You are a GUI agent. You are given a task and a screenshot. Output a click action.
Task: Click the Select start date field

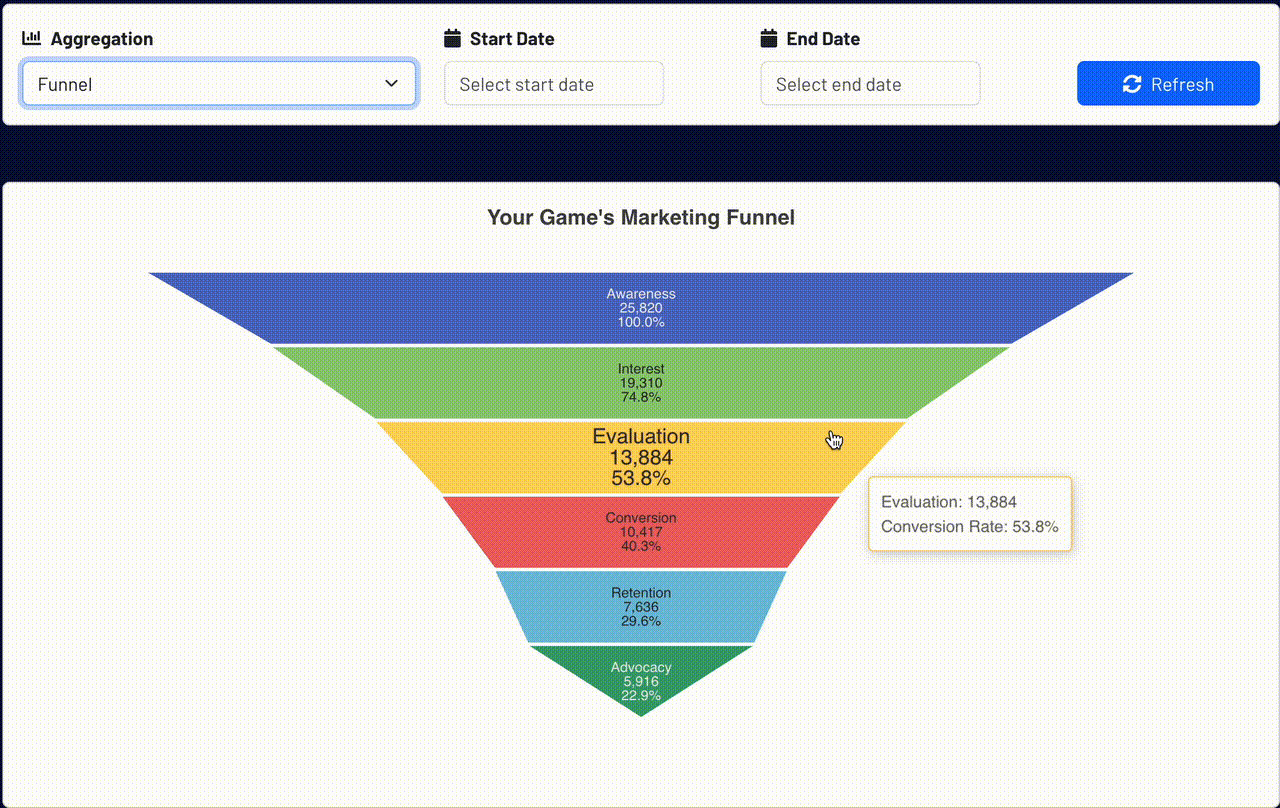point(553,83)
